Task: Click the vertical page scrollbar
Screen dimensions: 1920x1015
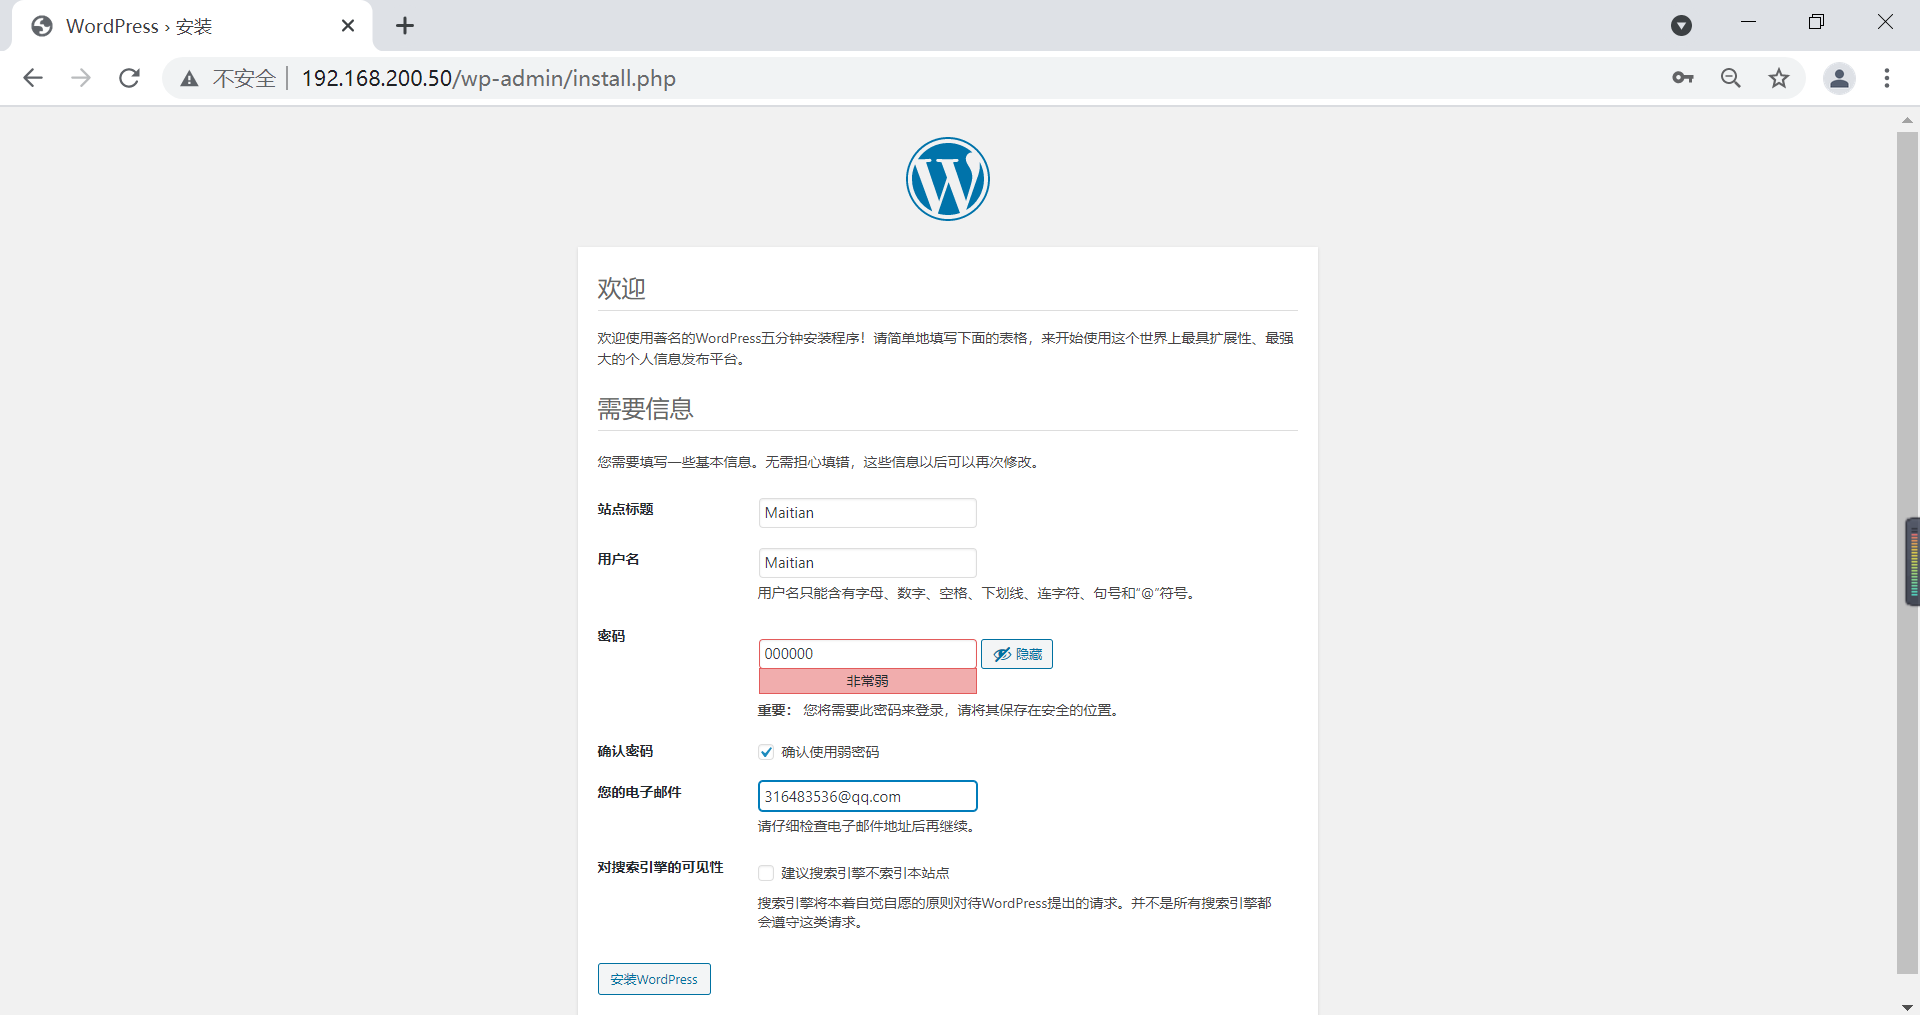Action: [1907, 553]
